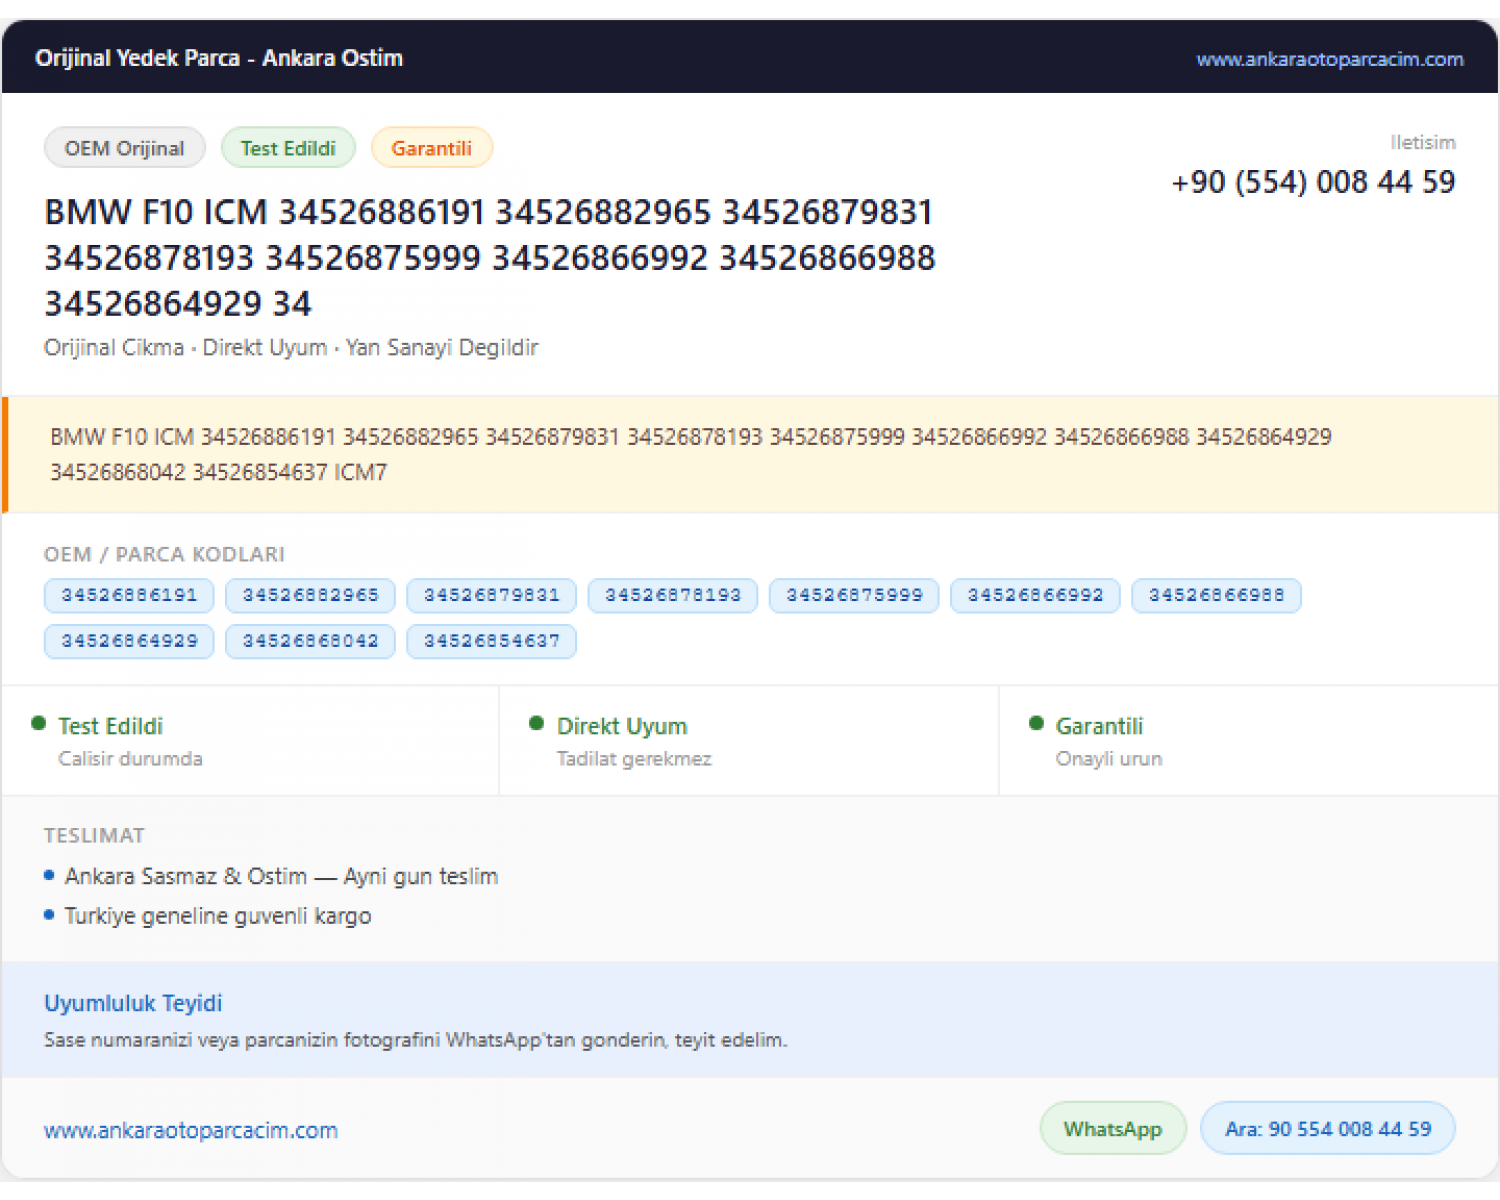Visit www.ankaraotoparcacim.com link in header
The height and width of the screenshot is (1200, 1500).
pos(1329,59)
